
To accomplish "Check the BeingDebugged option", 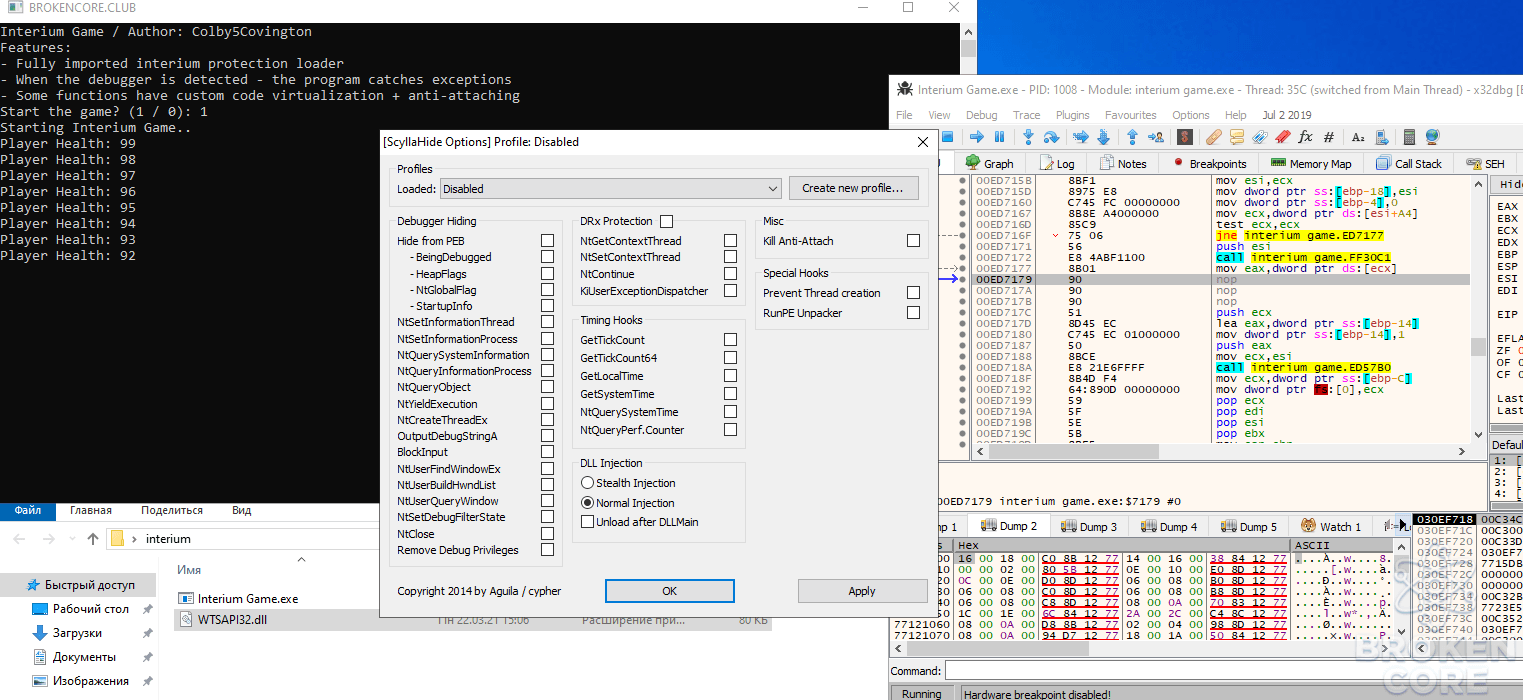I will pyautogui.click(x=547, y=257).
